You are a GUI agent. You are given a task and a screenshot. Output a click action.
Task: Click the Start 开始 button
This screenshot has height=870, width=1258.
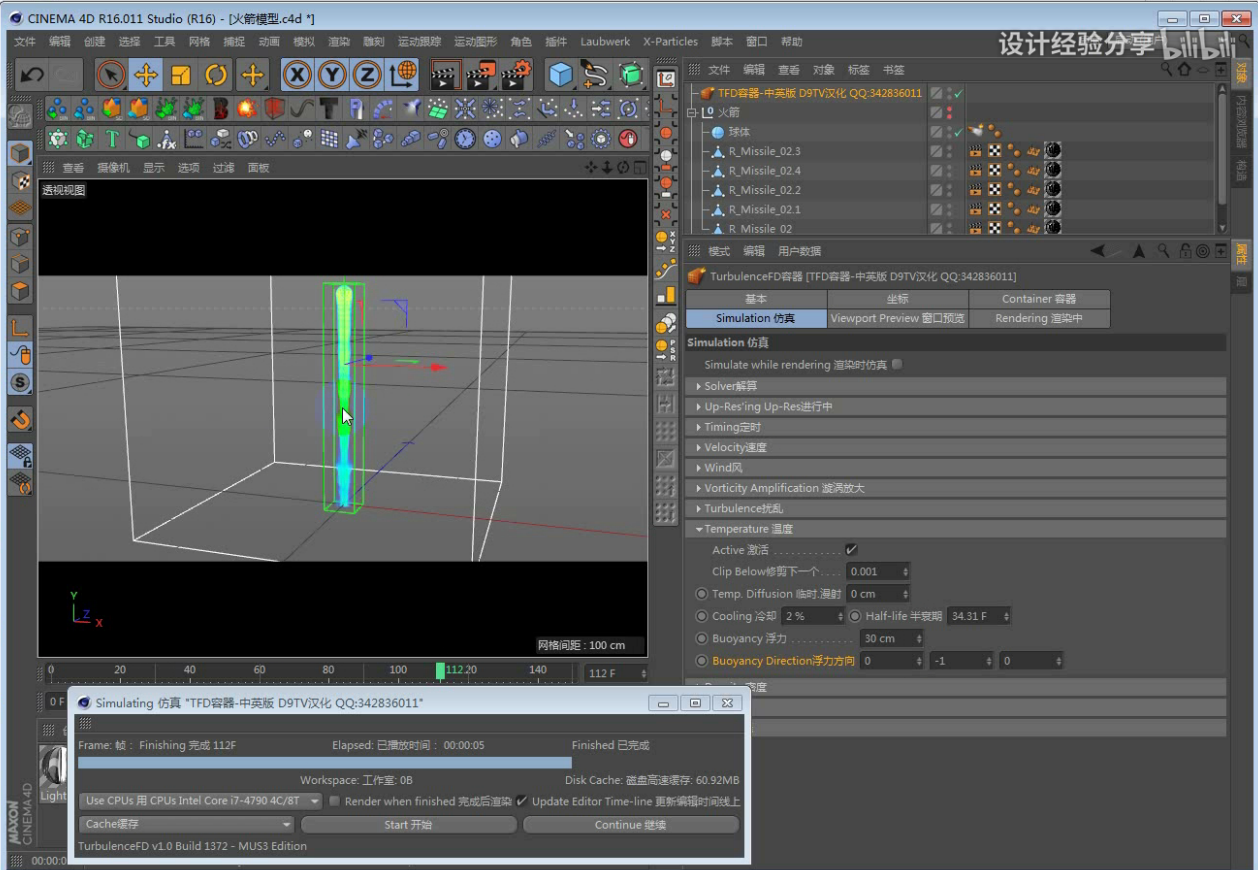point(408,825)
